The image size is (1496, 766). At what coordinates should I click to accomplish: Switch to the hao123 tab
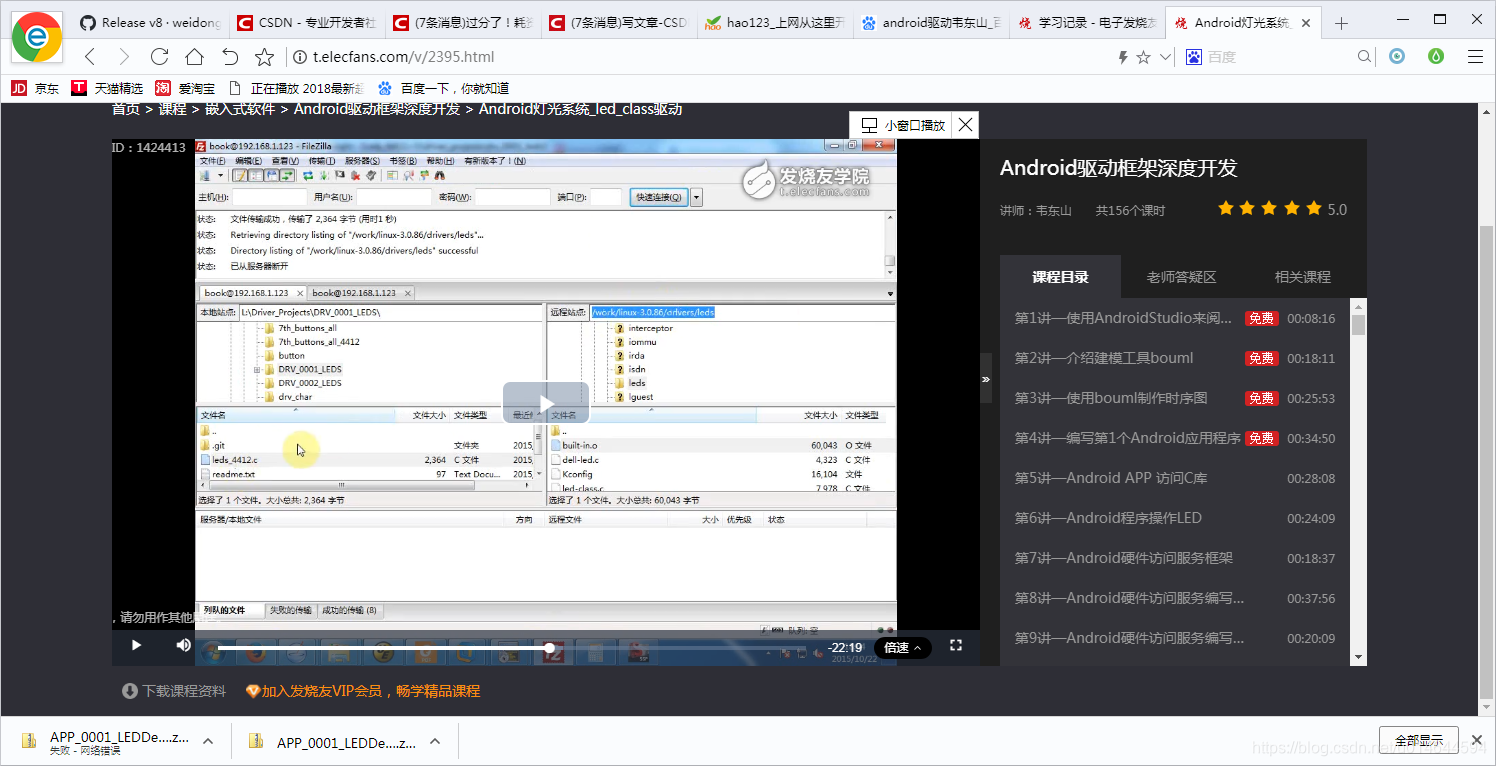coord(774,23)
